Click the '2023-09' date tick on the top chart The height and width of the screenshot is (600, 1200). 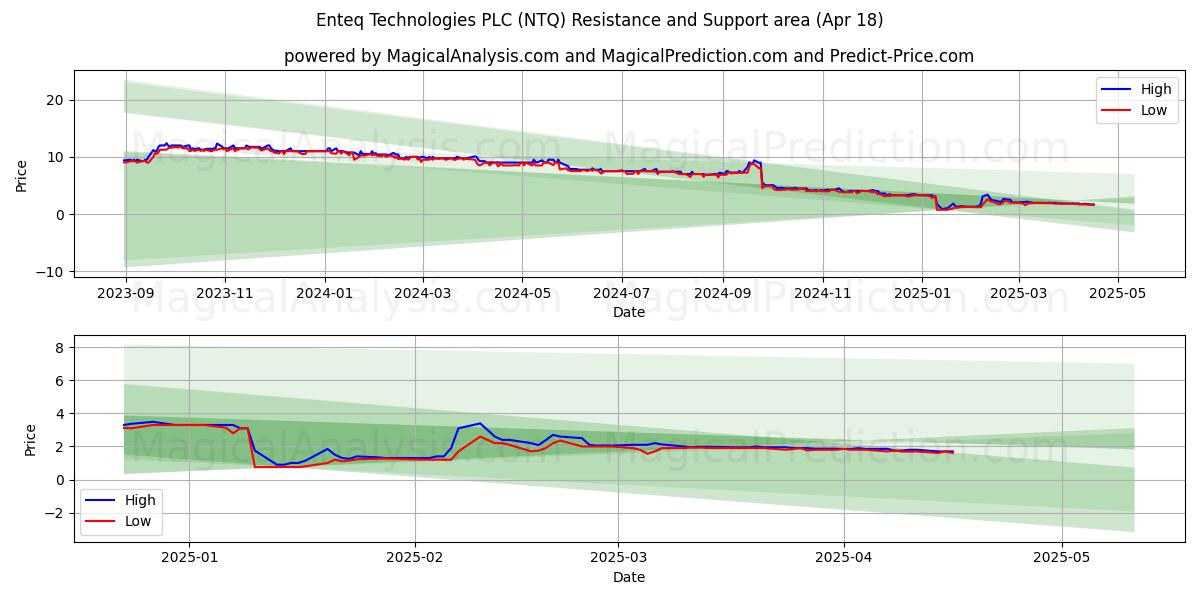click(125, 295)
